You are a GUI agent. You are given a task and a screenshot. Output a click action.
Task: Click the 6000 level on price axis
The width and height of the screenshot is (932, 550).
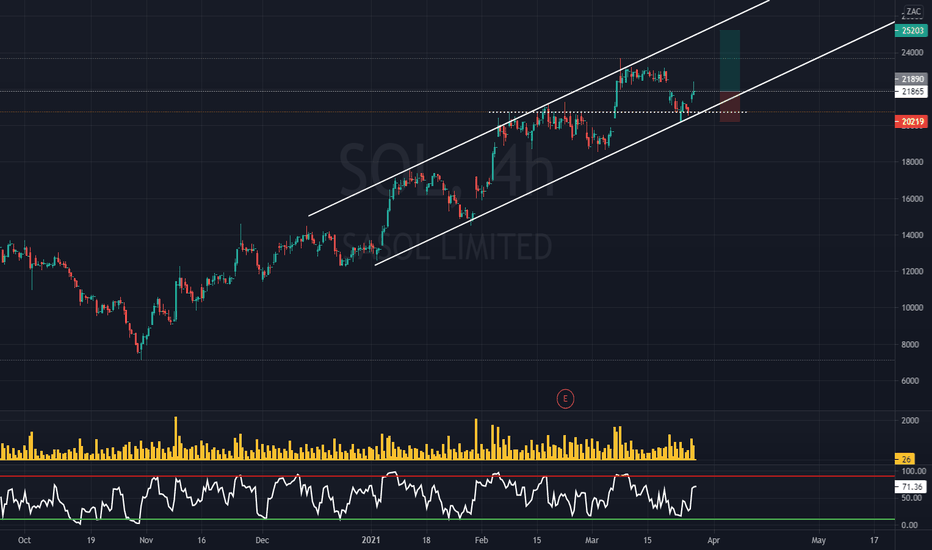[x=912, y=381]
